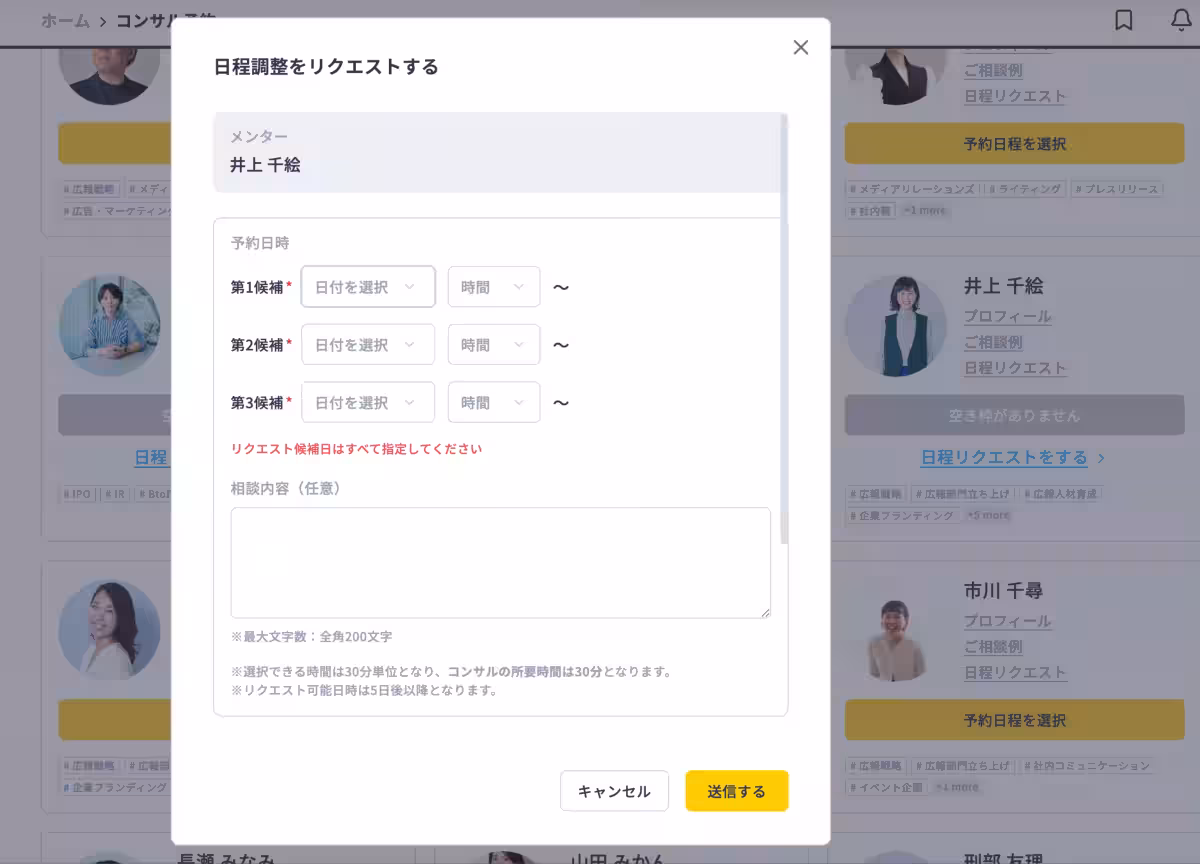Go to ホーム via the breadcrumb
This screenshot has height=864, width=1200.
point(62,18)
